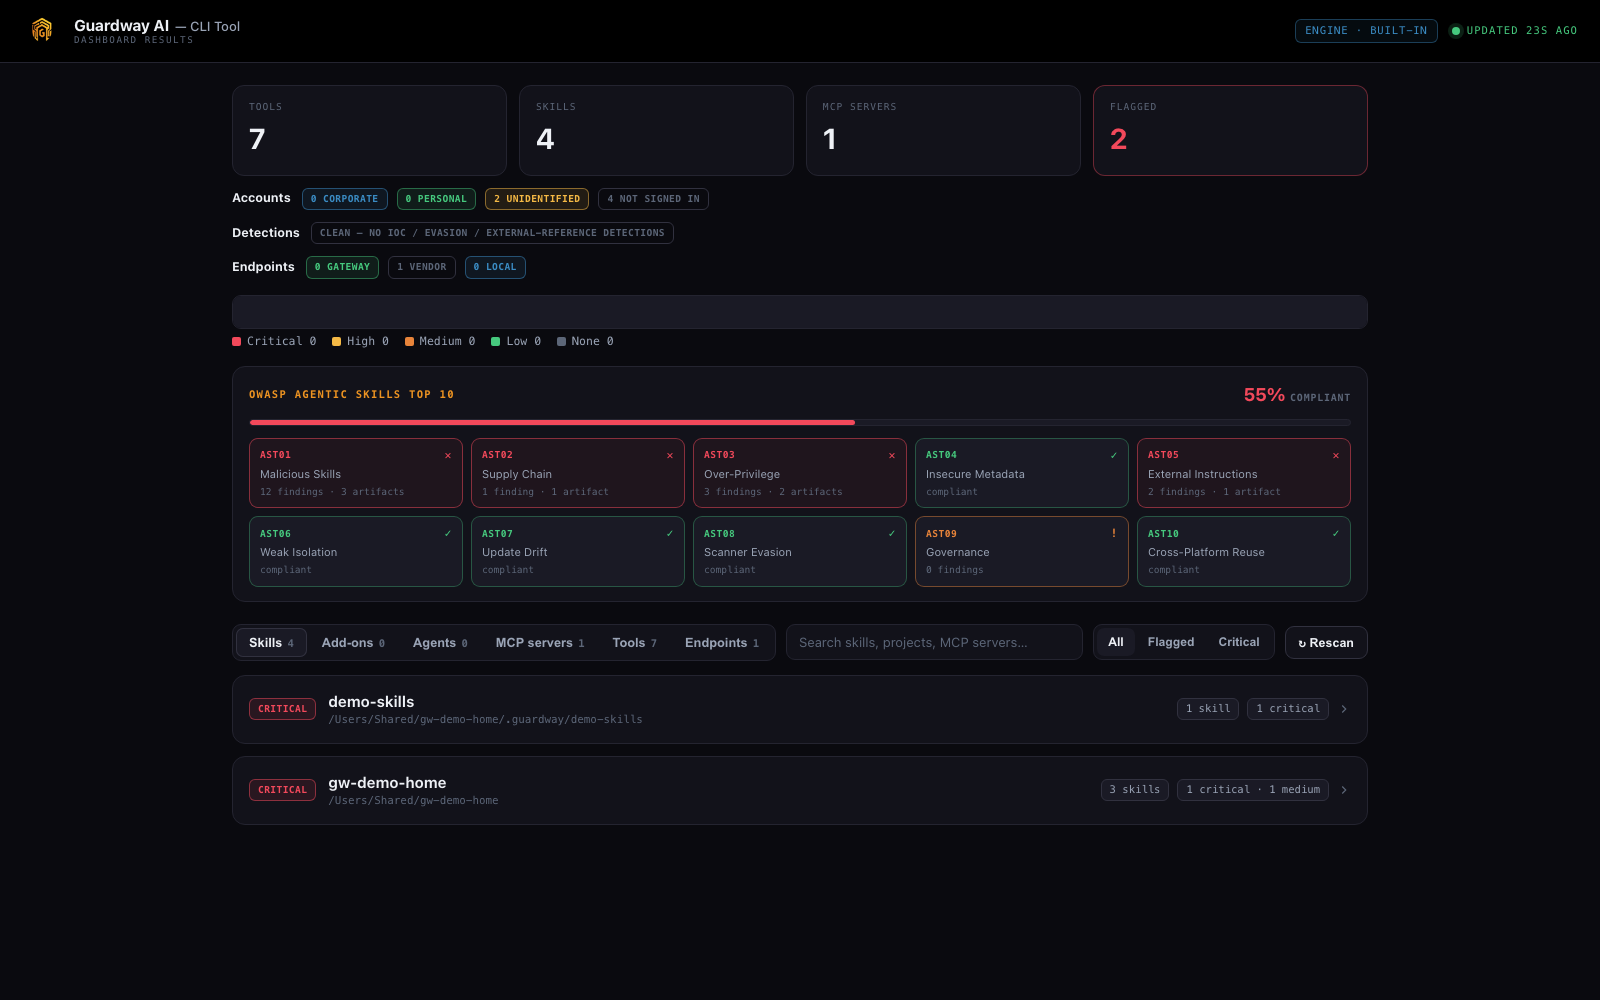
Task: Click the green updated status dot
Action: coord(1456,31)
